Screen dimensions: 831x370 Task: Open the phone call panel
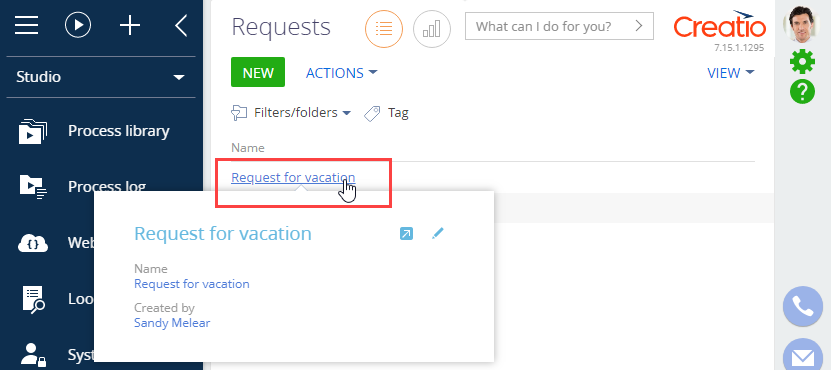(802, 306)
